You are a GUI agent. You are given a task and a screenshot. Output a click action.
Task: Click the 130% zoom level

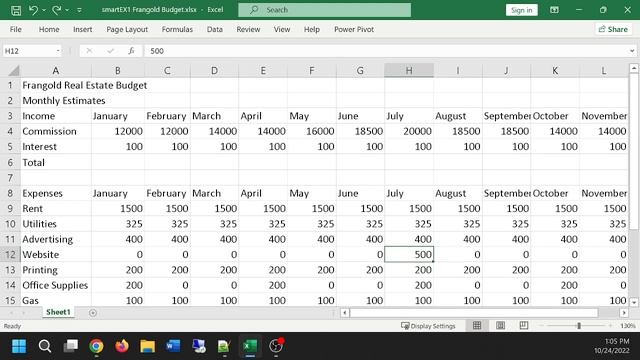click(x=627, y=326)
